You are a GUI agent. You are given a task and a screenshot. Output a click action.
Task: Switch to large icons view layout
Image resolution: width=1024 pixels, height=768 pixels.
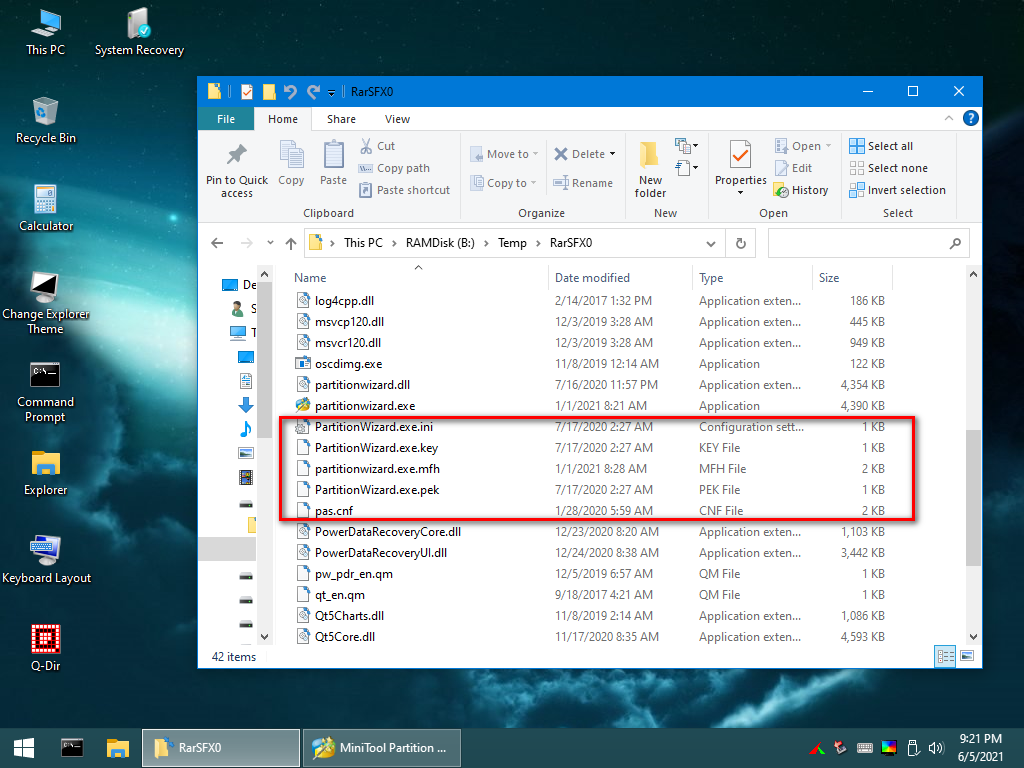click(x=967, y=656)
